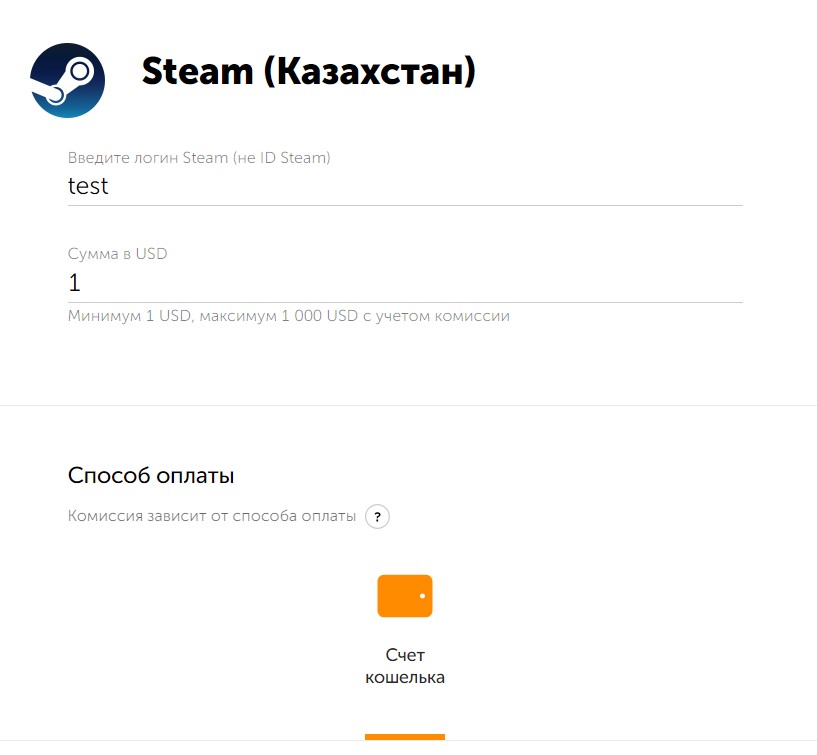Click the "Сумма в USD" field label
Viewport: 817px width, 755px height.
(118, 254)
